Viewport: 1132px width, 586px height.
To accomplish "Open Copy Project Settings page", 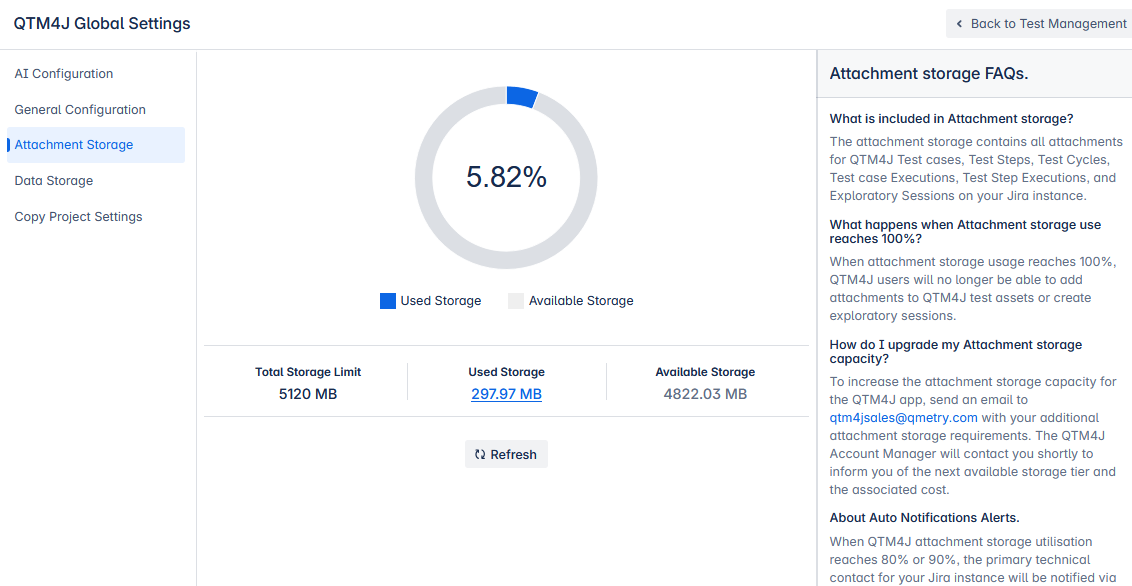I will (x=78, y=217).
